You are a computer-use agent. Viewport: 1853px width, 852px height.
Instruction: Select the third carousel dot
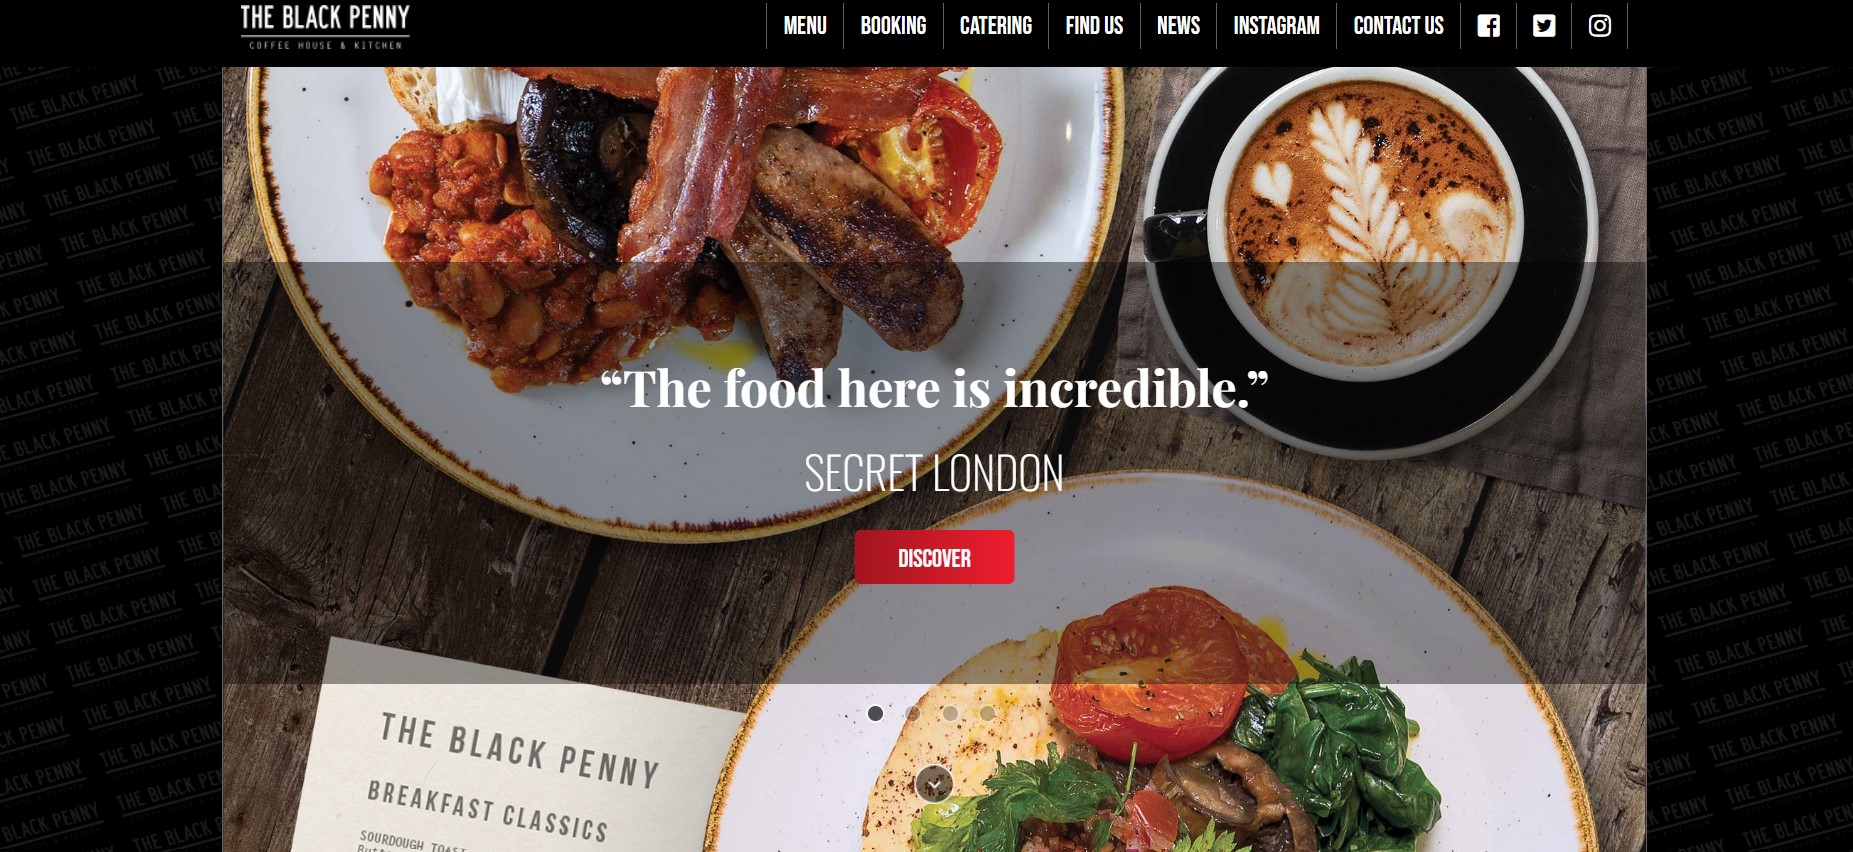point(950,713)
